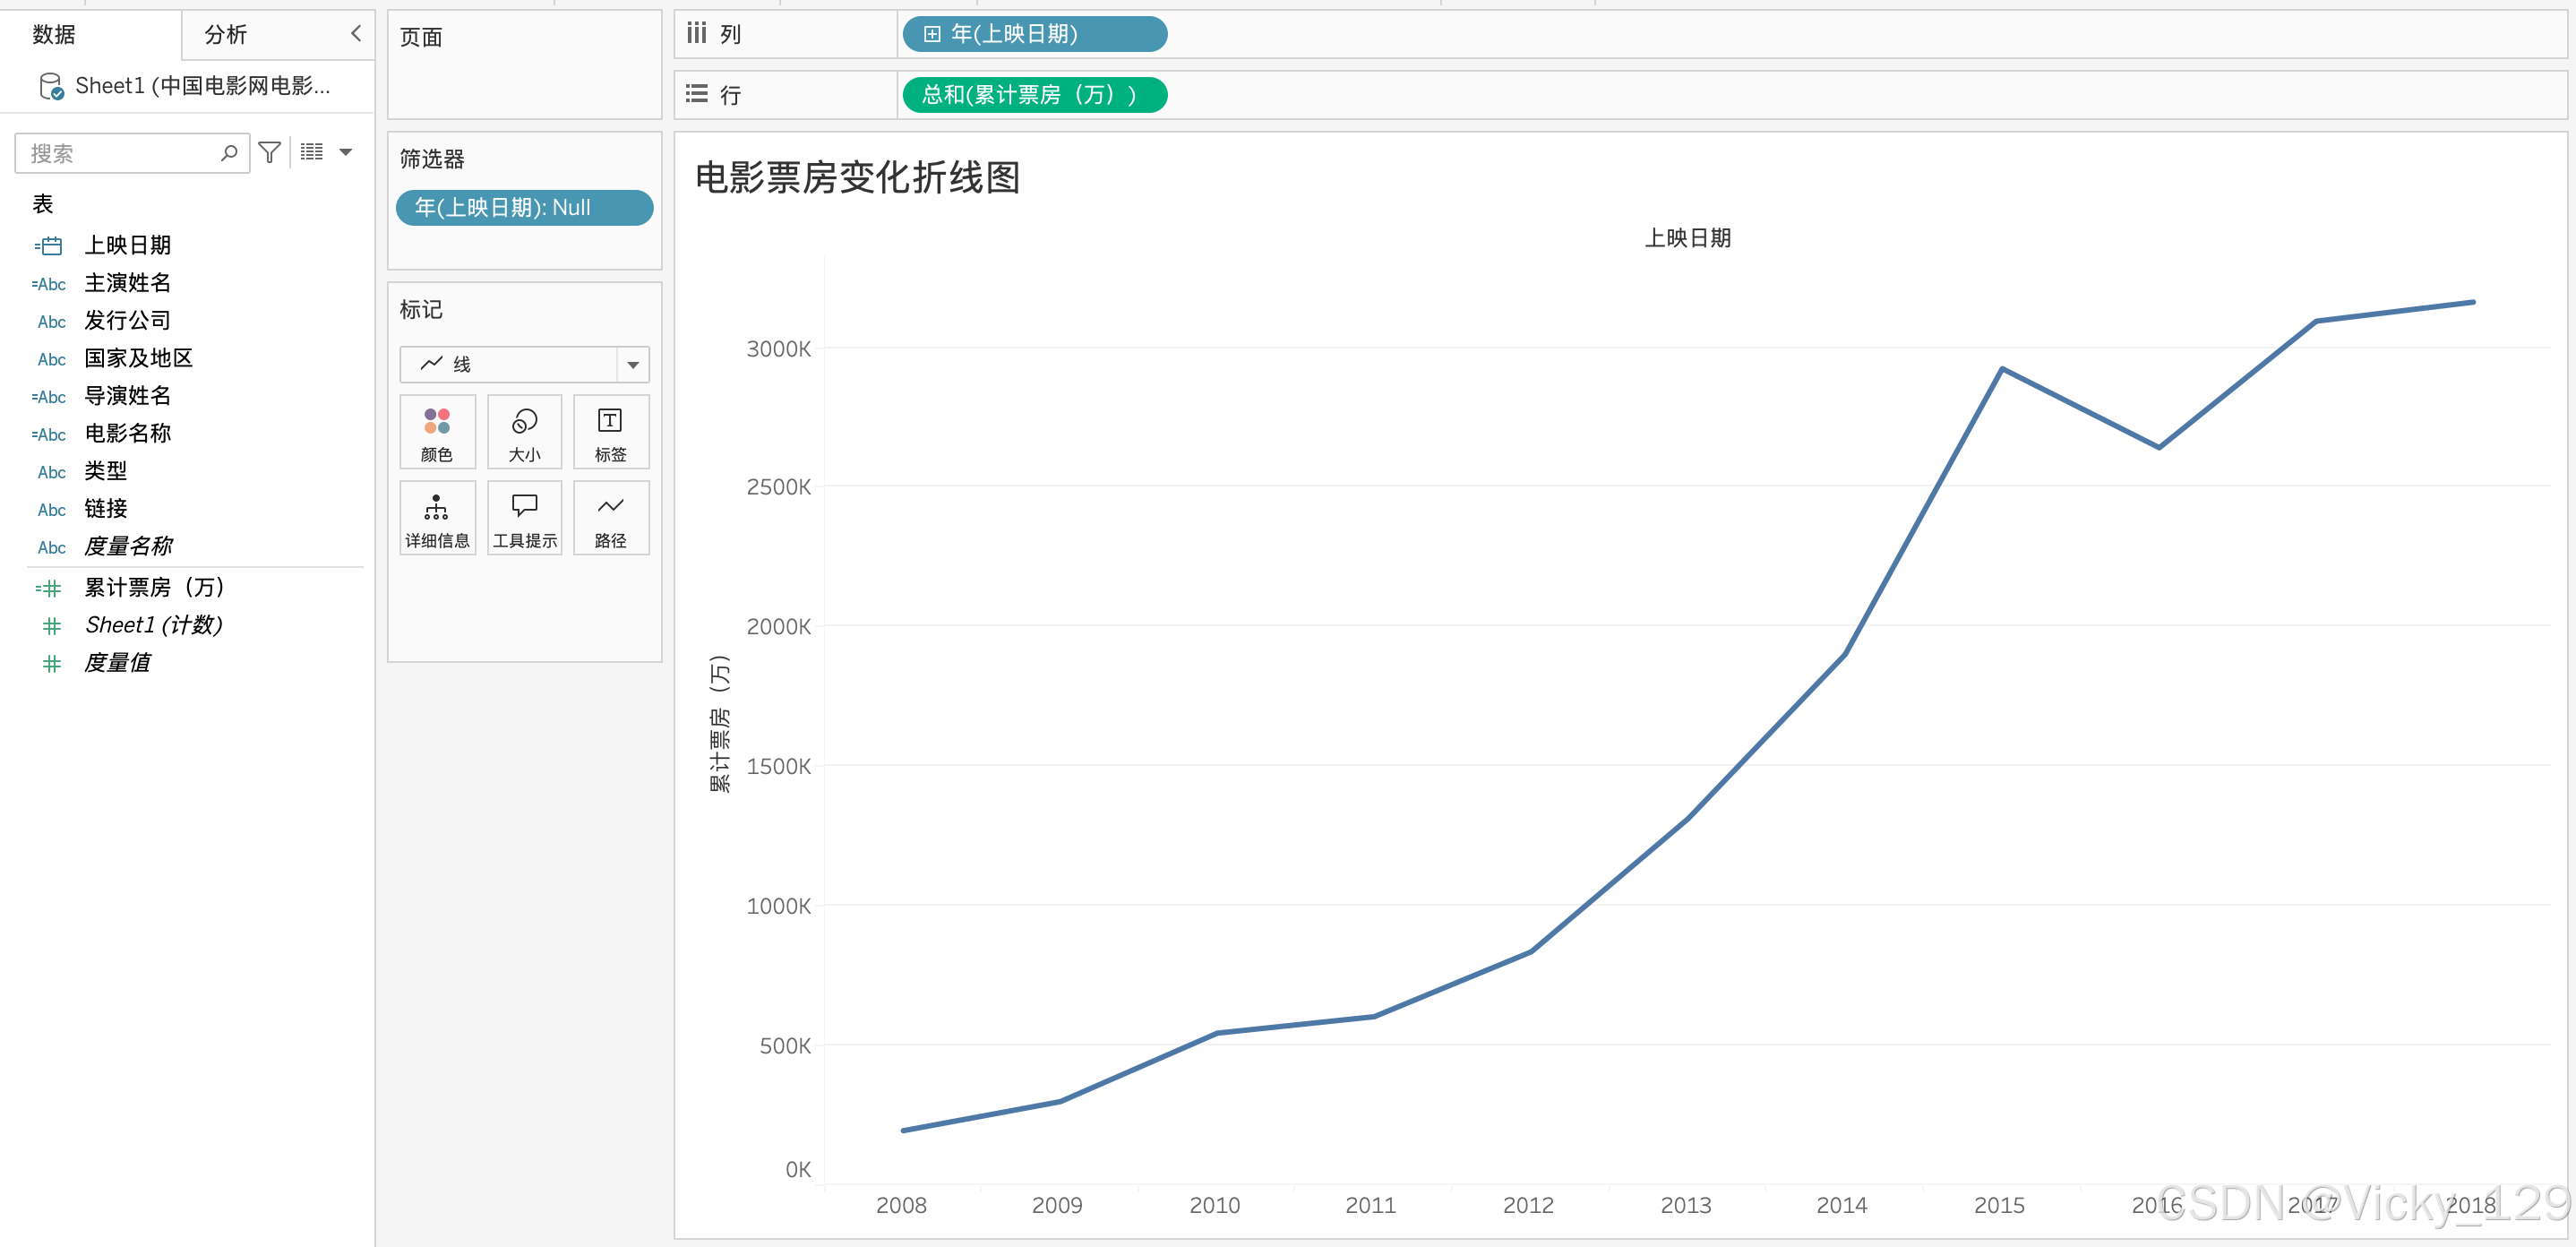Click the Sheet1 data source icon
The height and width of the screenshot is (1247, 2576).
pos(51,87)
